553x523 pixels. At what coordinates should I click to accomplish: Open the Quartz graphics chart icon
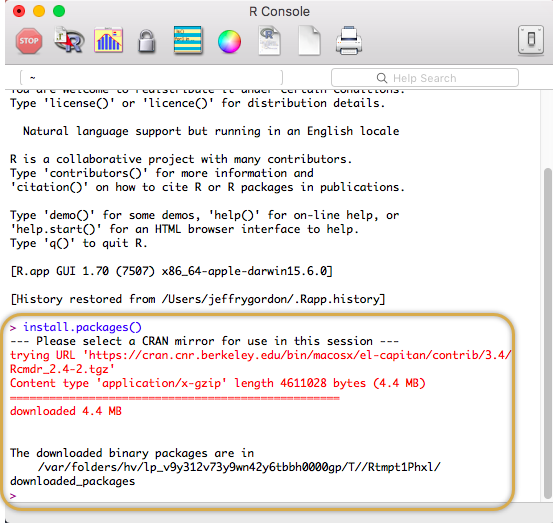pos(109,40)
